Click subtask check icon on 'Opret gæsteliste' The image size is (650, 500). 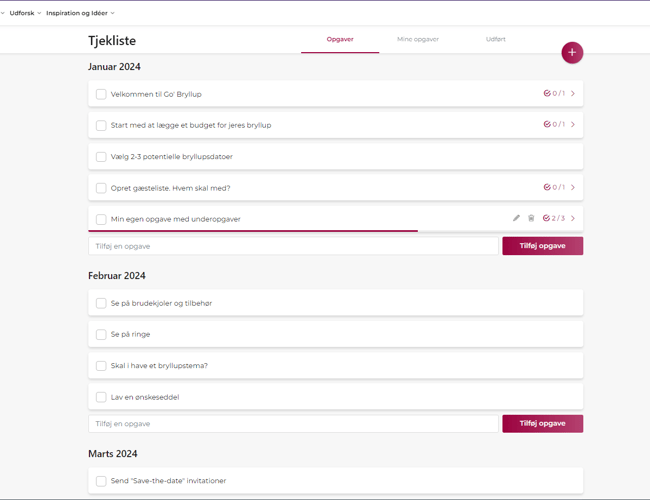pyautogui.click(x=547, y=187)
